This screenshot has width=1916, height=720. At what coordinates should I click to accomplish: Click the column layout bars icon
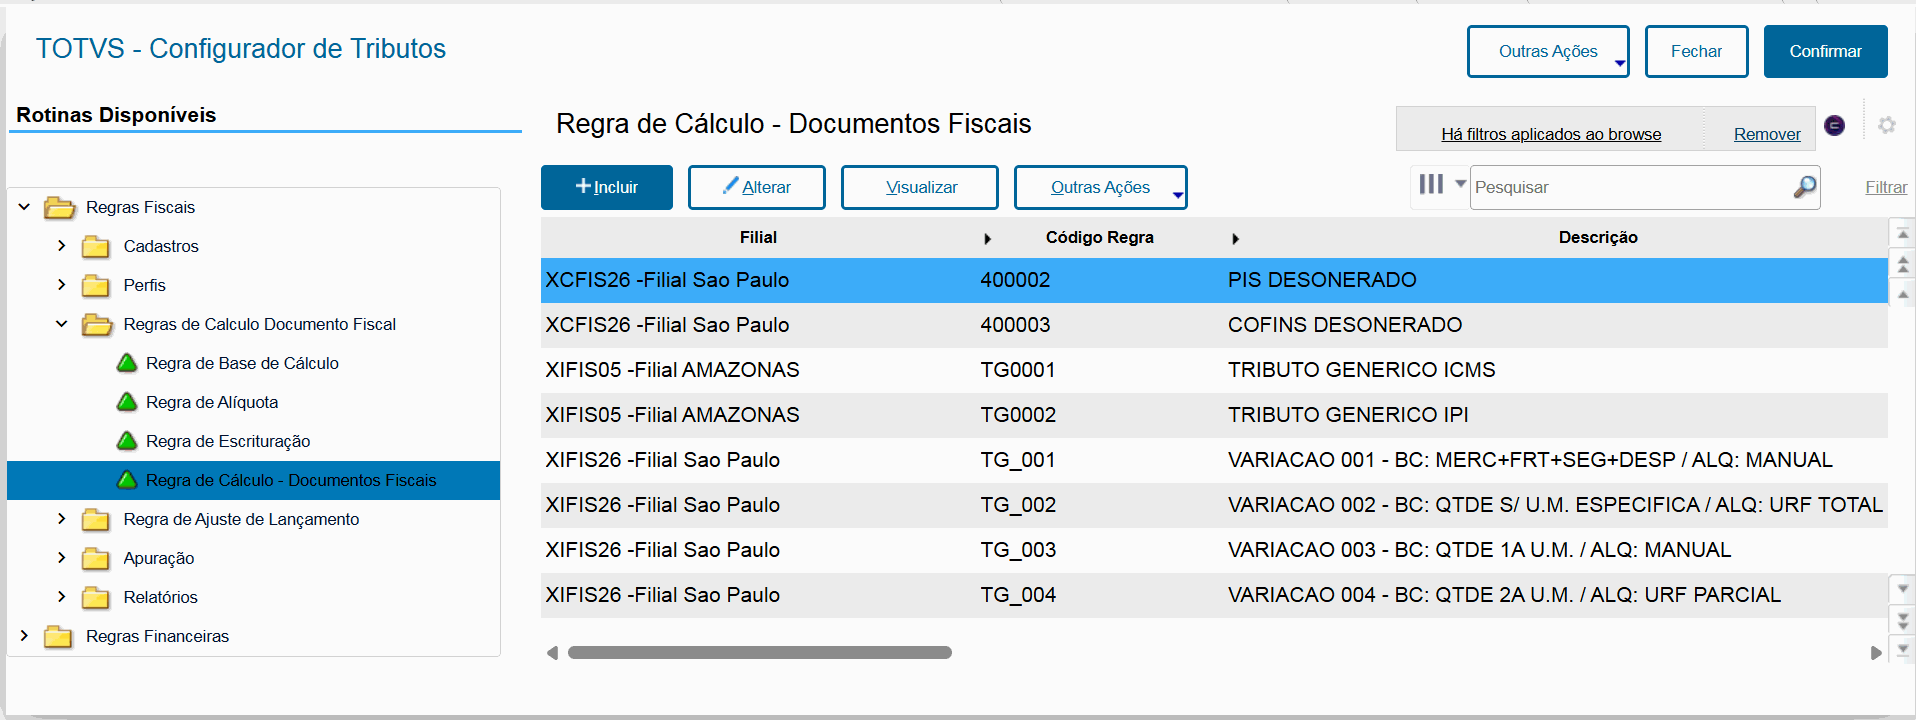pos(1431,184)
